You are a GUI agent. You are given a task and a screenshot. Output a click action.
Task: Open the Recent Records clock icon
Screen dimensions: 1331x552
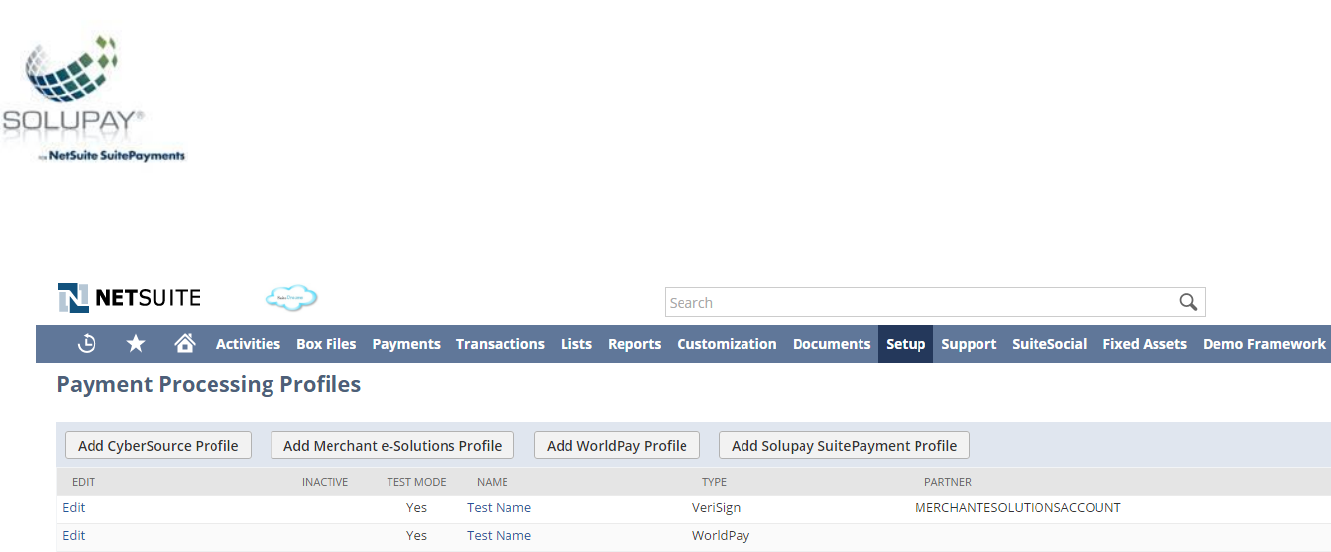(x=87, y=343)
